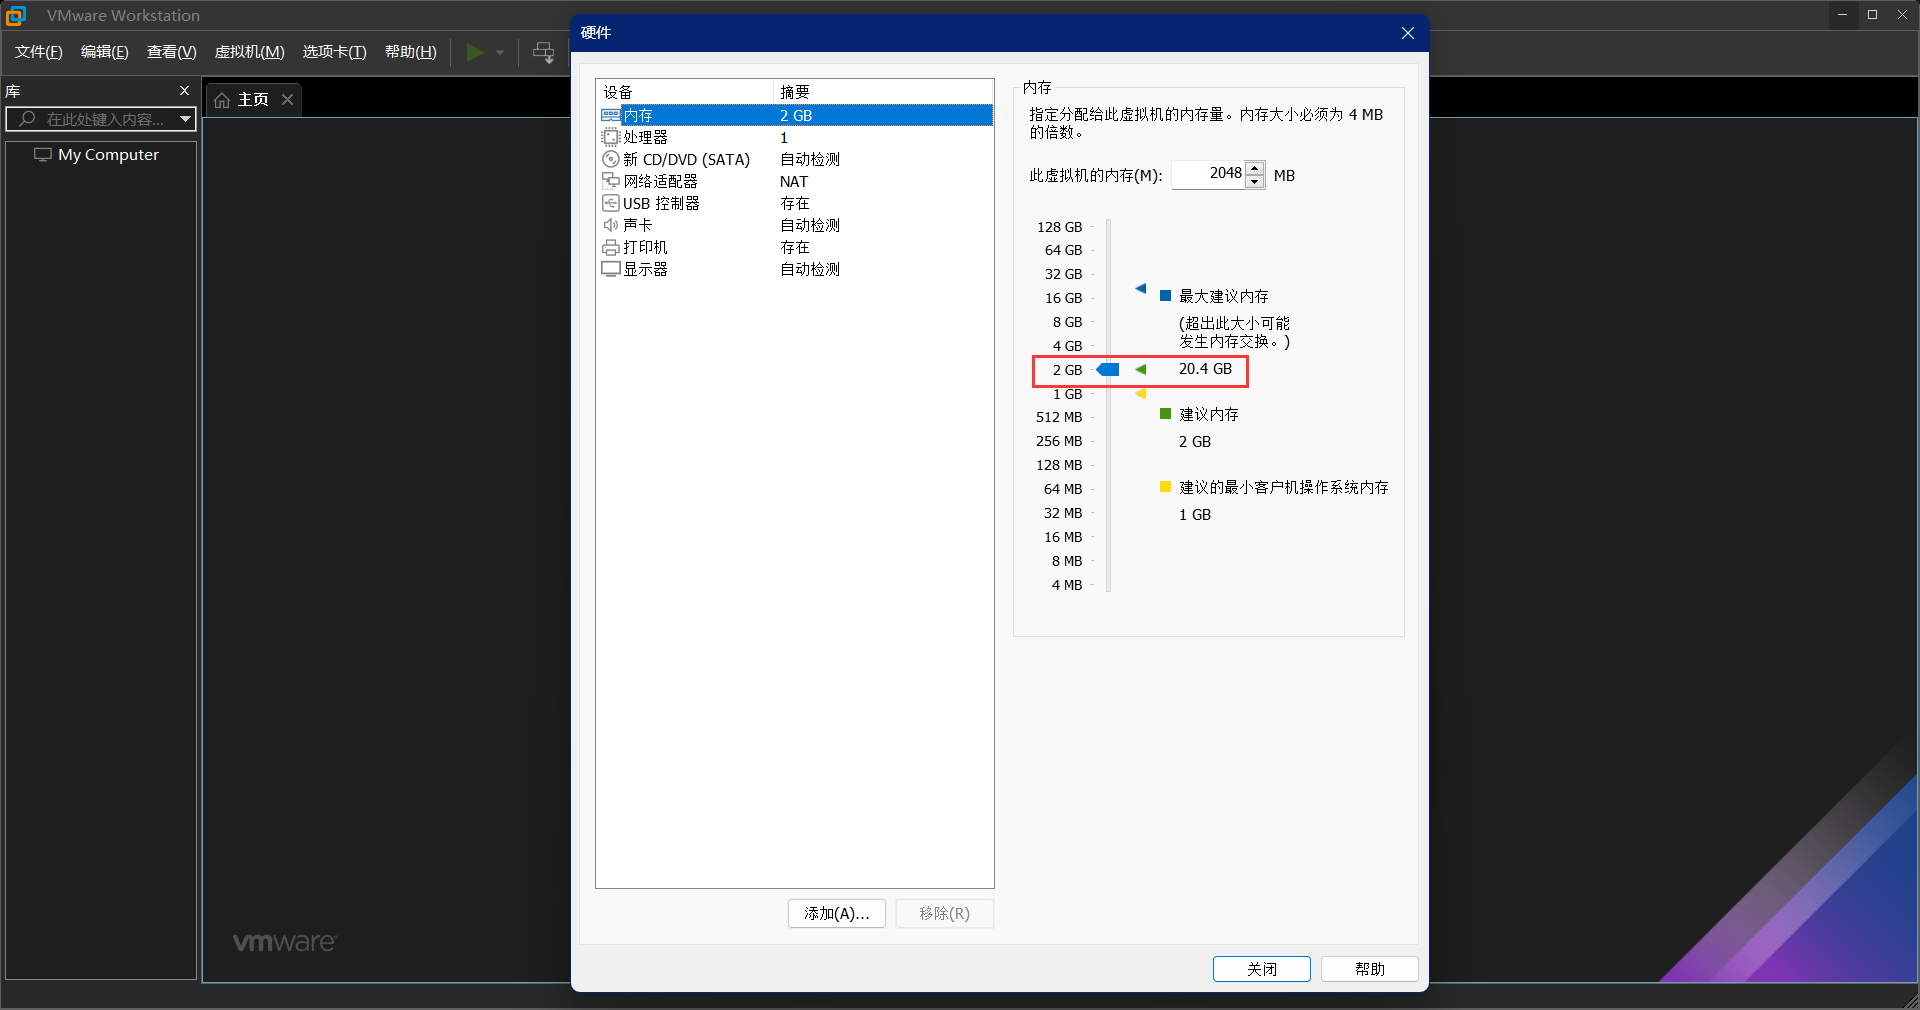Click the yellow minimum memory arrow marker
The image size is (1920, 1010).
tap(1141, 394)
